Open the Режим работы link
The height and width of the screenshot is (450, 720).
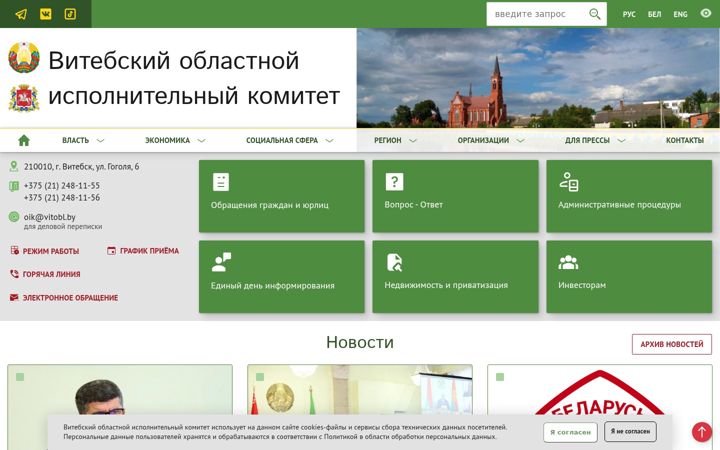pos(51,251)
